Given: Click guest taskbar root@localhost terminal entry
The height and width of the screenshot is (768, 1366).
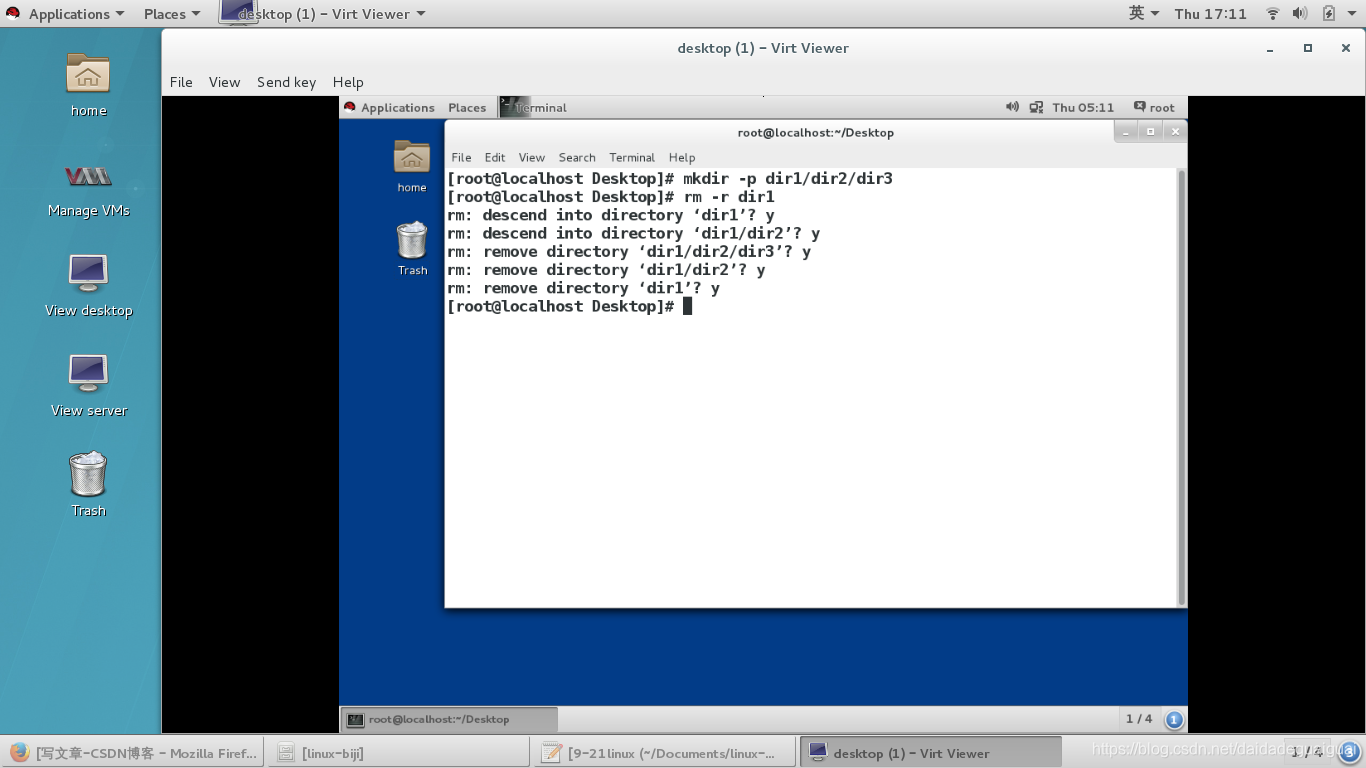Looking at the screenshot, I should (x=450, y=719).
